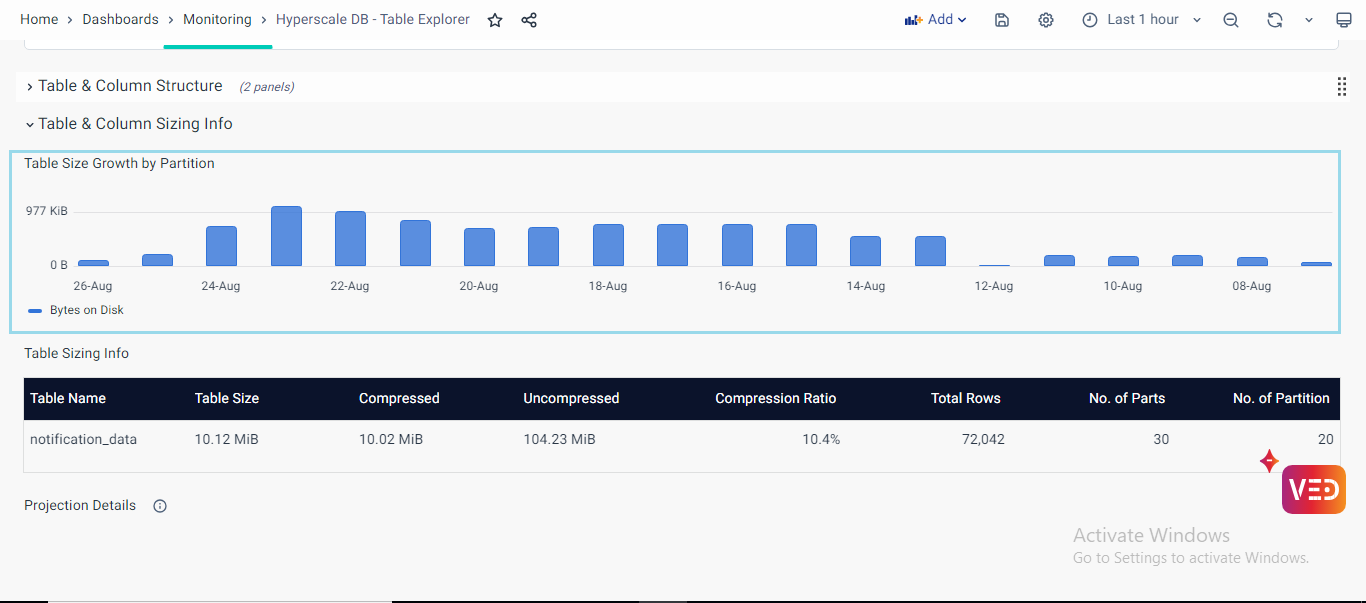Viewport: 1366px width, 603px height.
Task: Sort by the Table Size column header
Action: pos(227,398)
